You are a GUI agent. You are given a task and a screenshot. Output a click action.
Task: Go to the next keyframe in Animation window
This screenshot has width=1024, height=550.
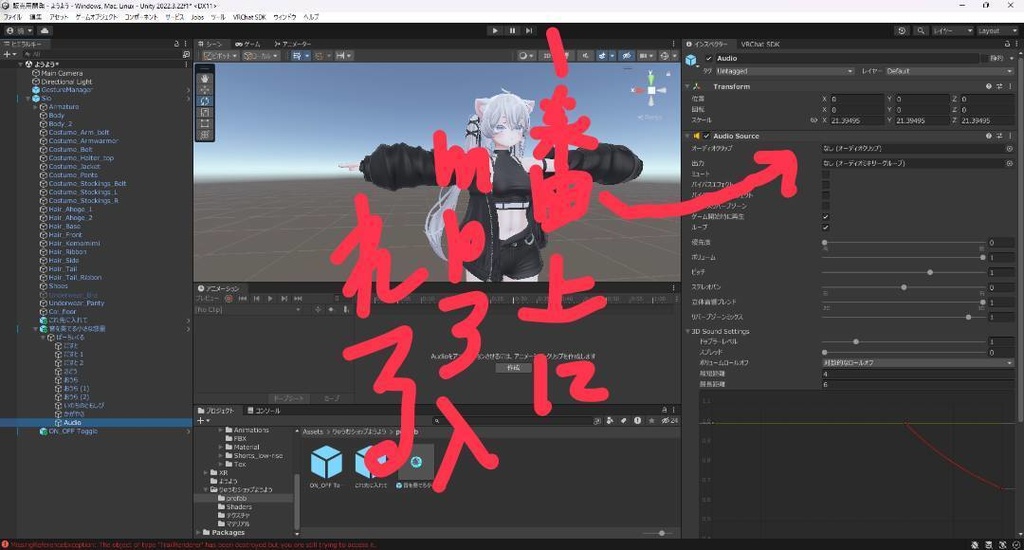coord(284,299)
